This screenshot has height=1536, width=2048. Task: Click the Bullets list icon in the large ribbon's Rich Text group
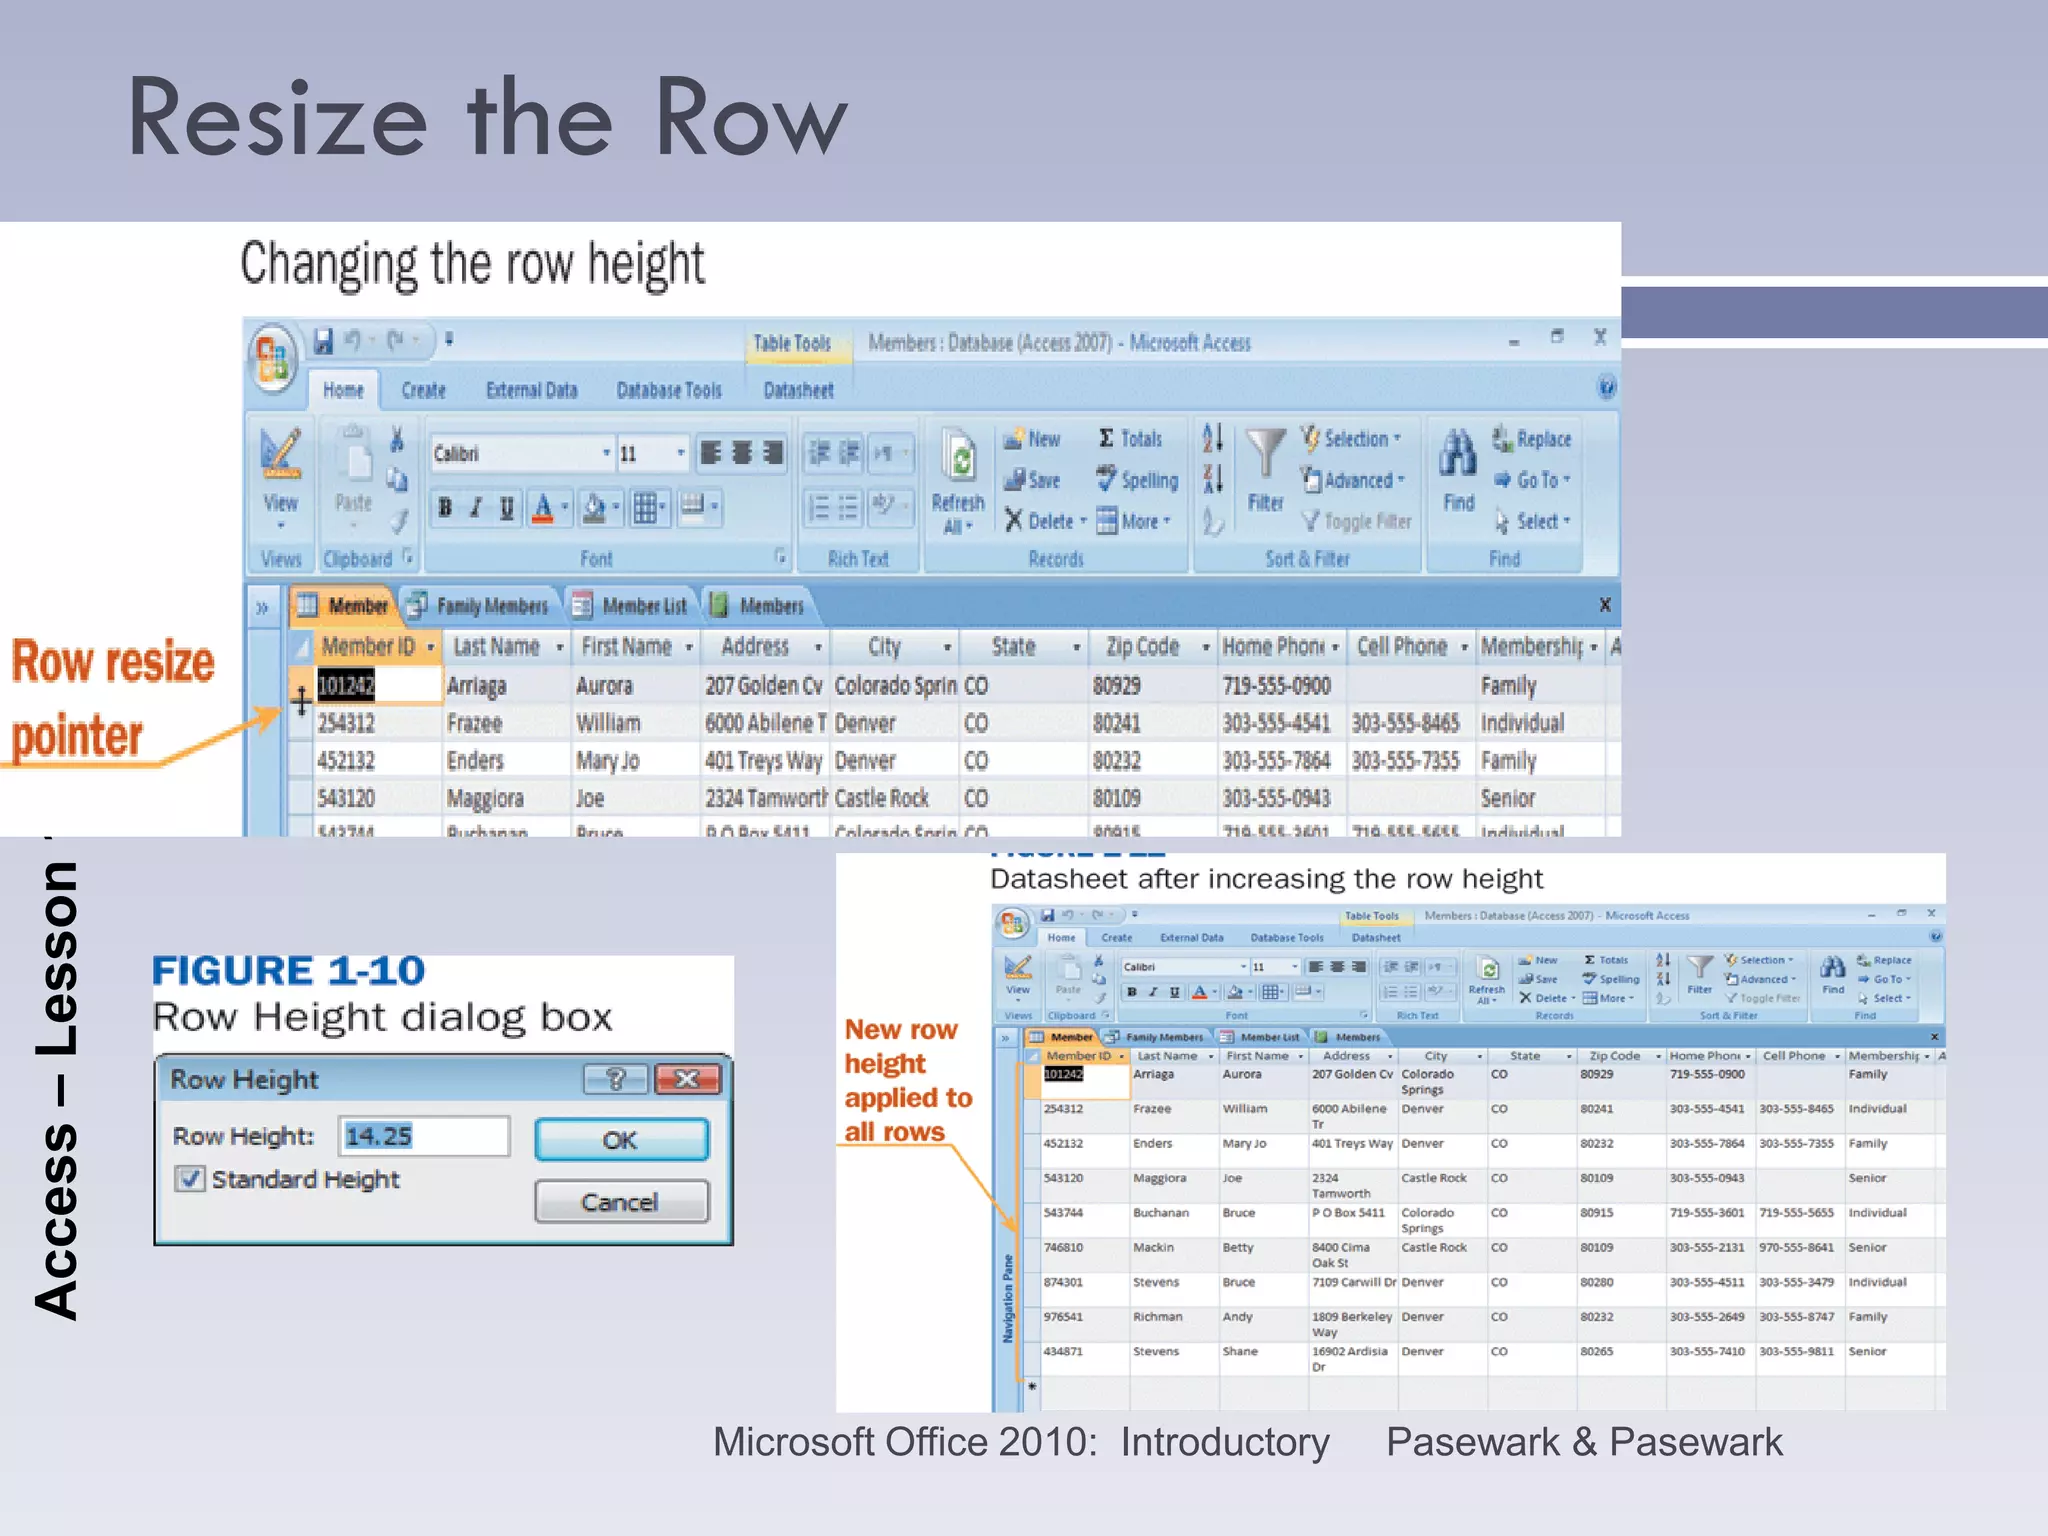point(848,508)
